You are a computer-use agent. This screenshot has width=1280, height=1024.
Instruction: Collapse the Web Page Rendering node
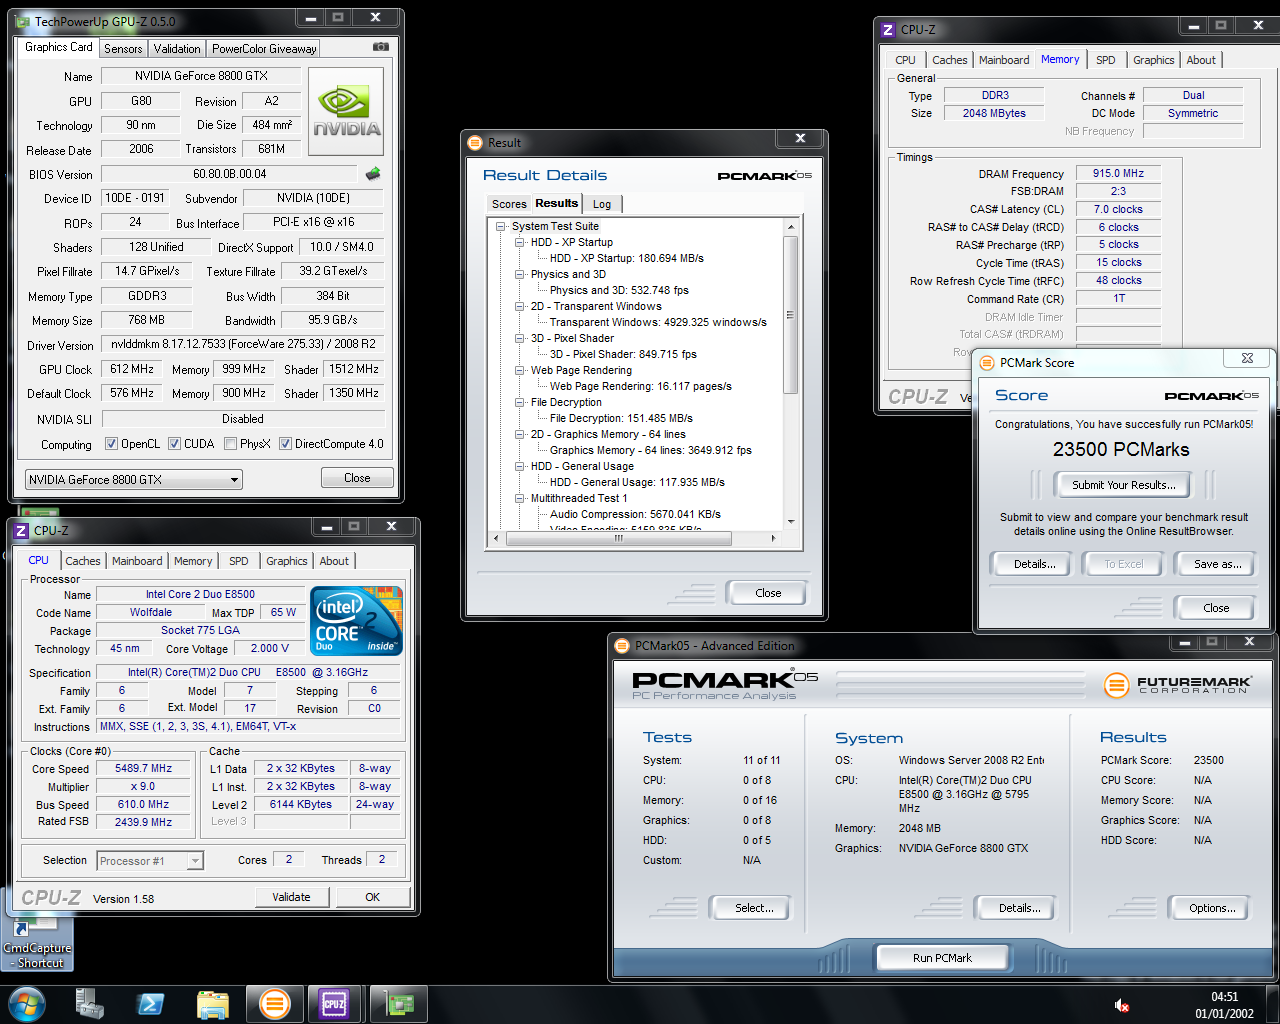coord(520,371)
